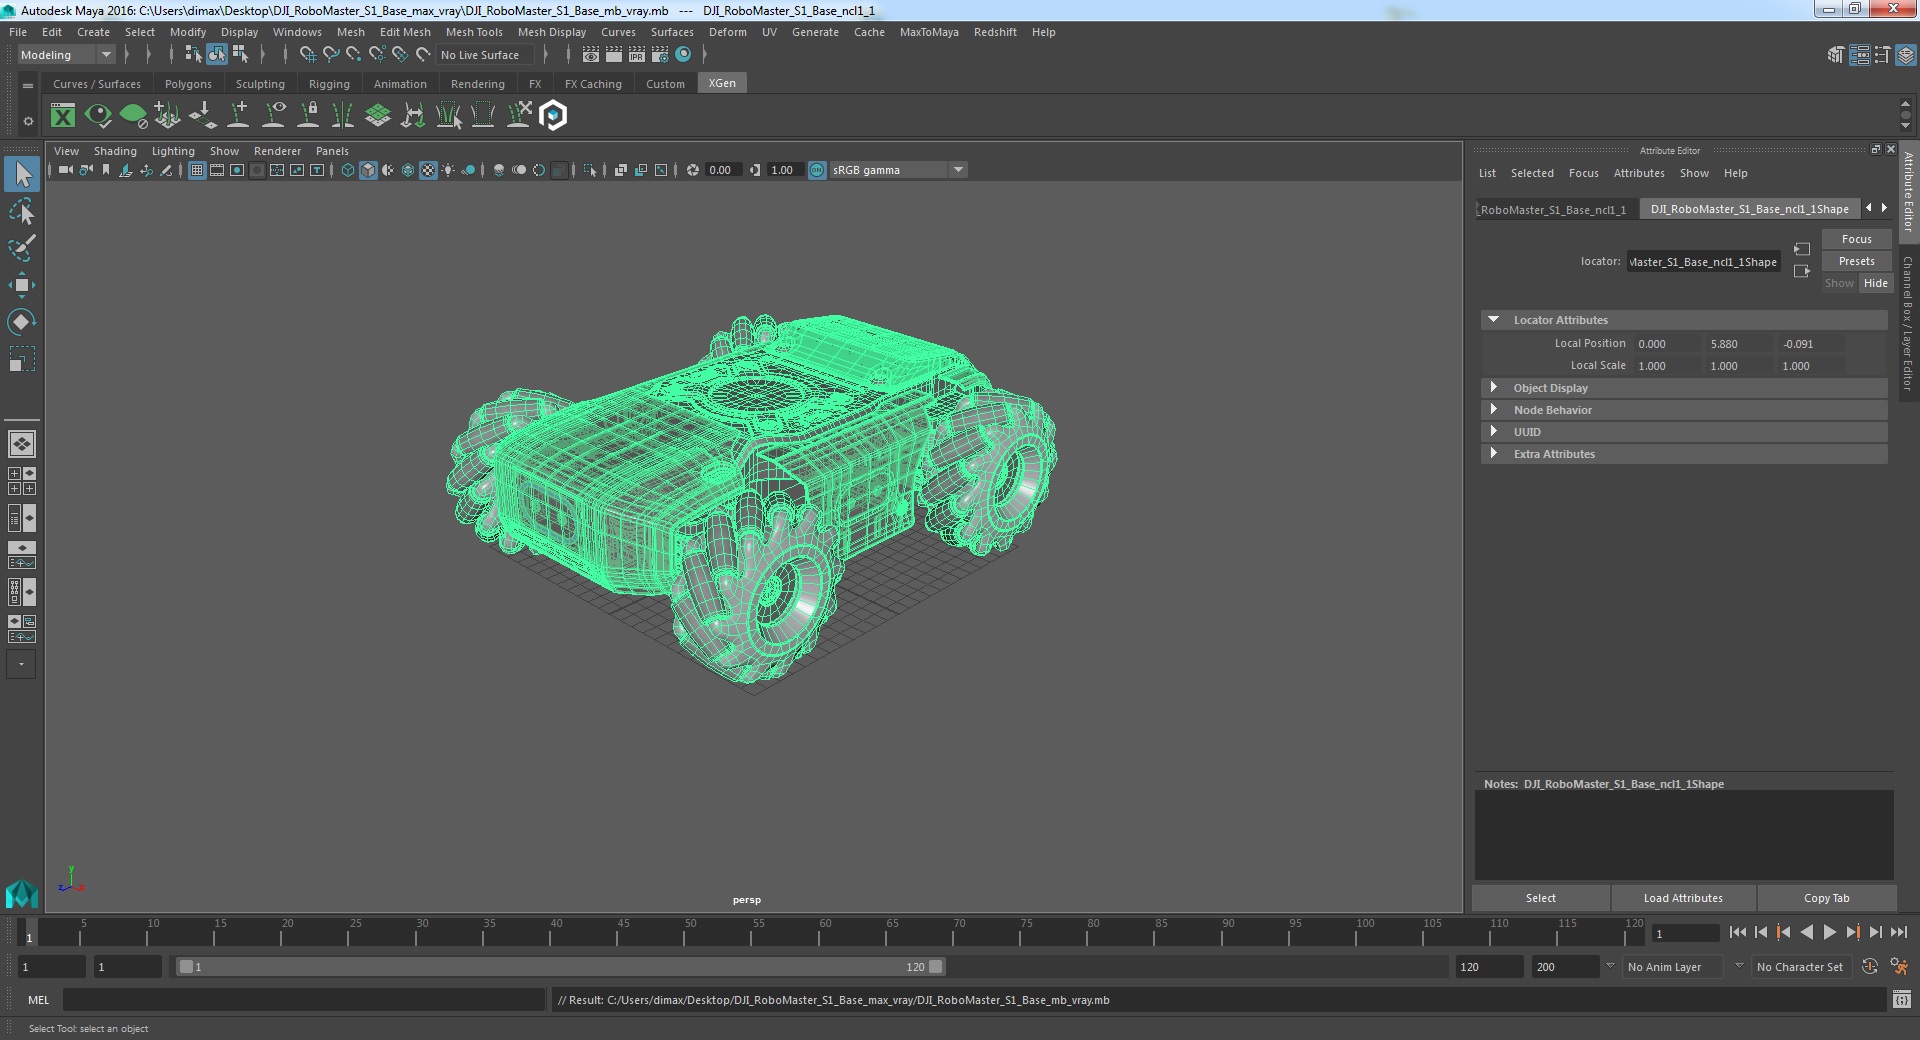This screenshot has width=1920, height=1040.
Task: Expand the UUID section
Action: click(1494, 432)
